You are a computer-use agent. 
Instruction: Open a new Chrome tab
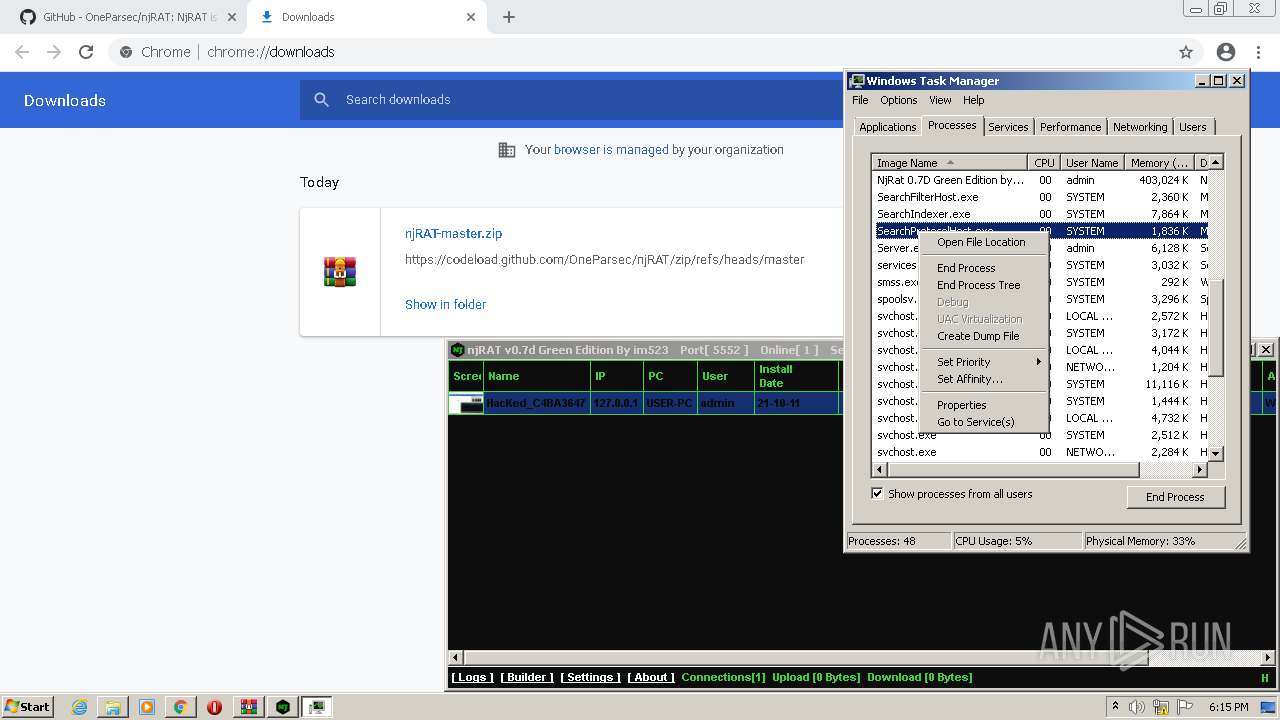pos(509,17)
